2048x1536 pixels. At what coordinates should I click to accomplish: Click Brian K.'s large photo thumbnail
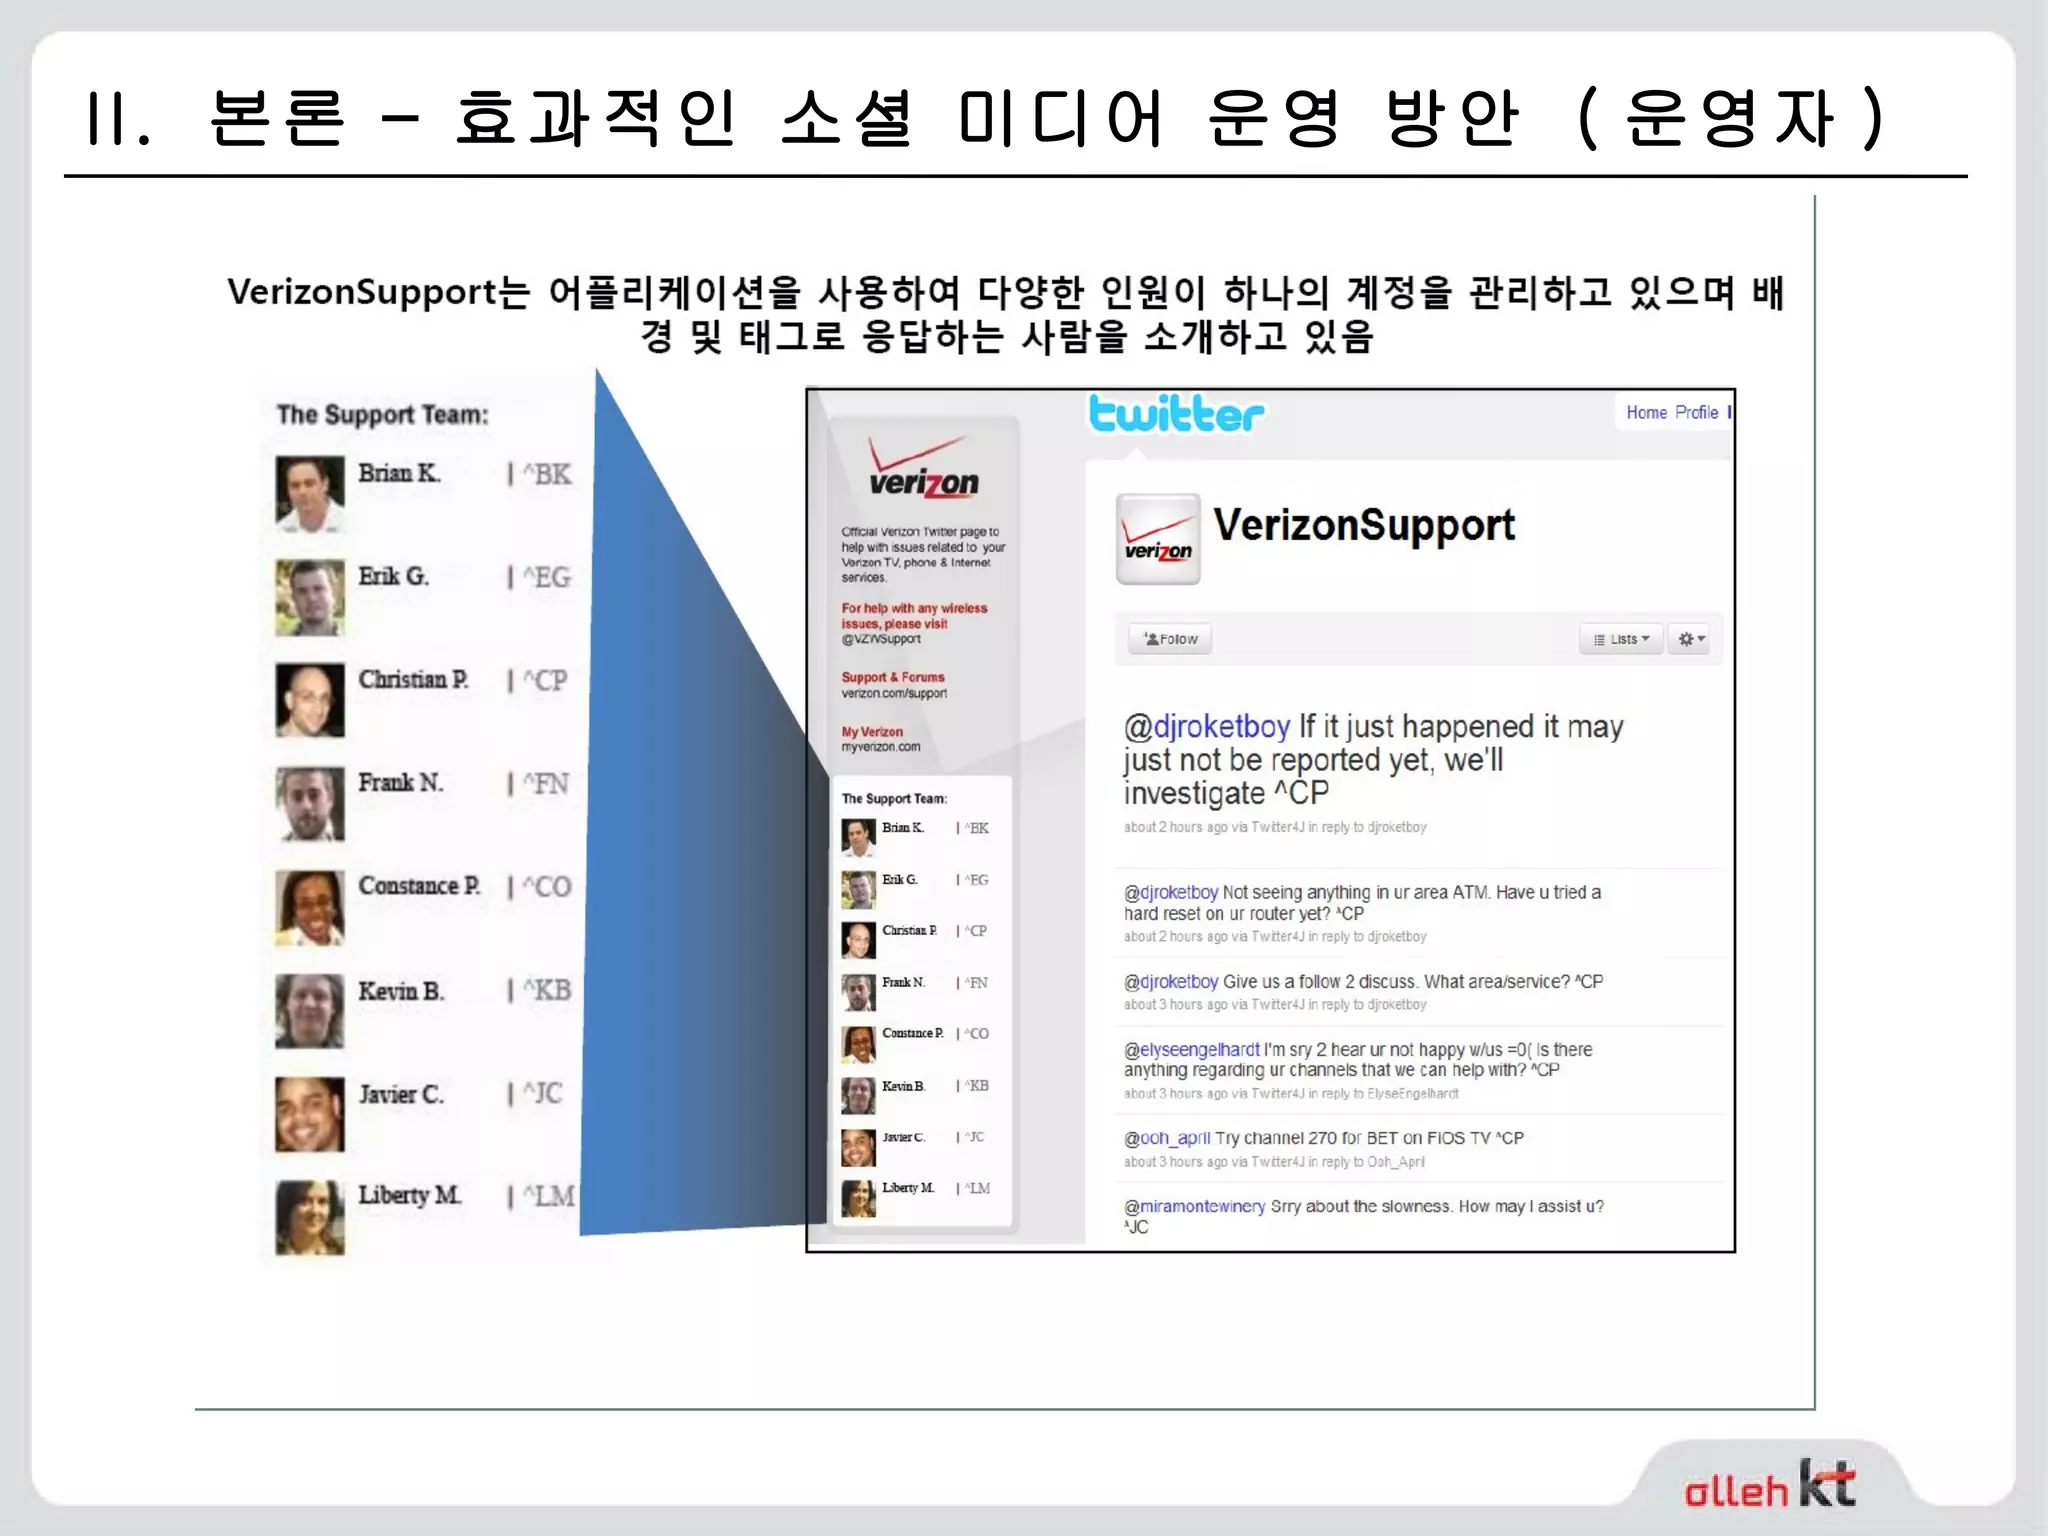pos(310,493)
